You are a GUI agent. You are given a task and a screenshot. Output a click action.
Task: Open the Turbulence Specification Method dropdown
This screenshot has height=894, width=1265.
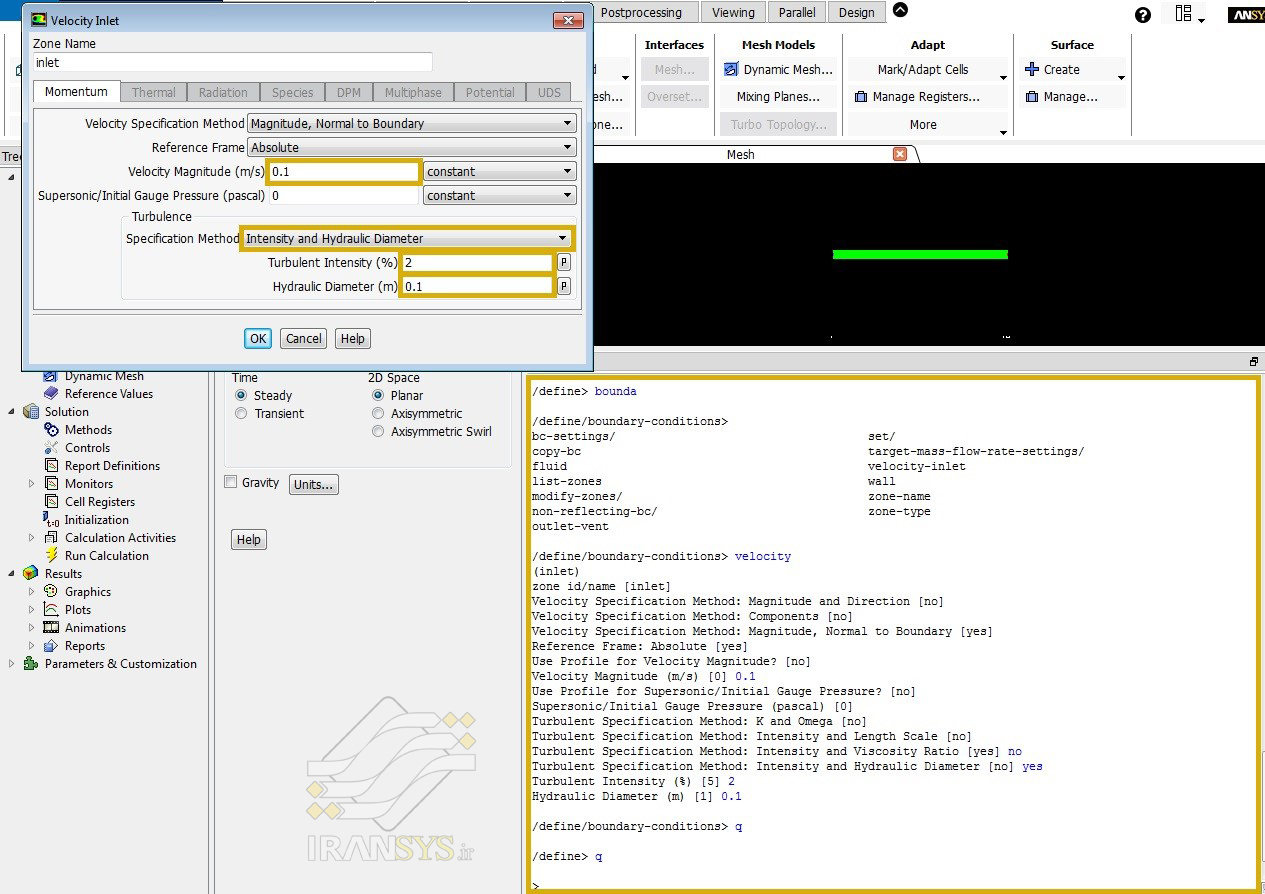coord(407,239)
